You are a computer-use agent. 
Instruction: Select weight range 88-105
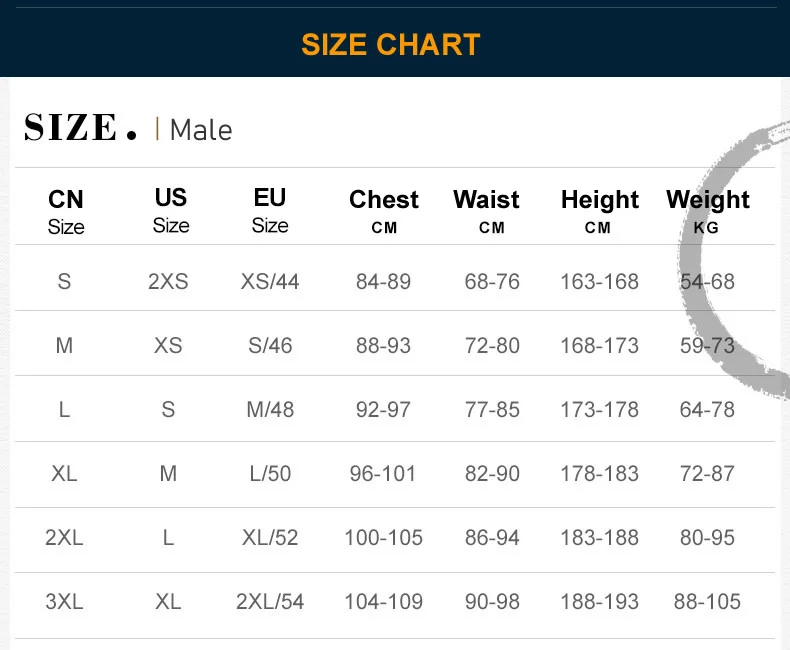(x=707, y=601)
